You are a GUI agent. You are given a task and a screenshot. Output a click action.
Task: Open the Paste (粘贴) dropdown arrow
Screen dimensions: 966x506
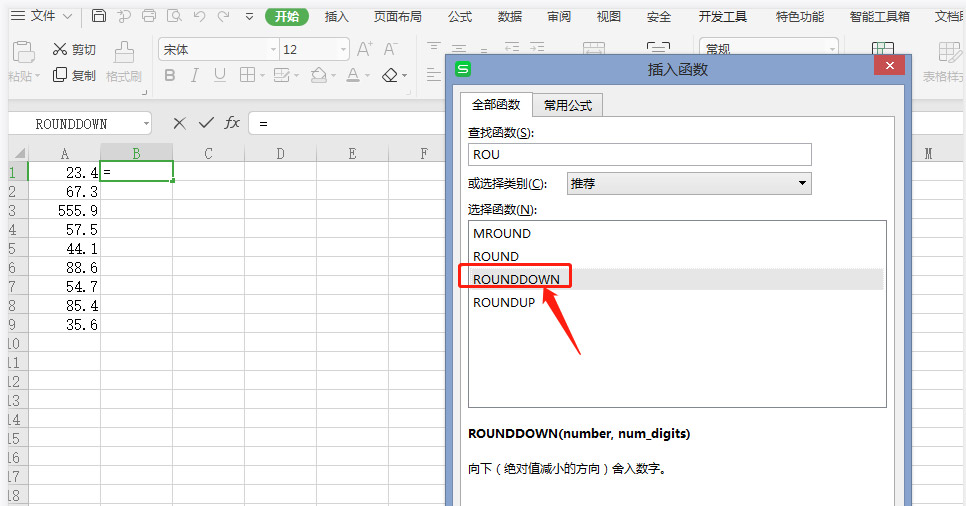click(37, 76)
